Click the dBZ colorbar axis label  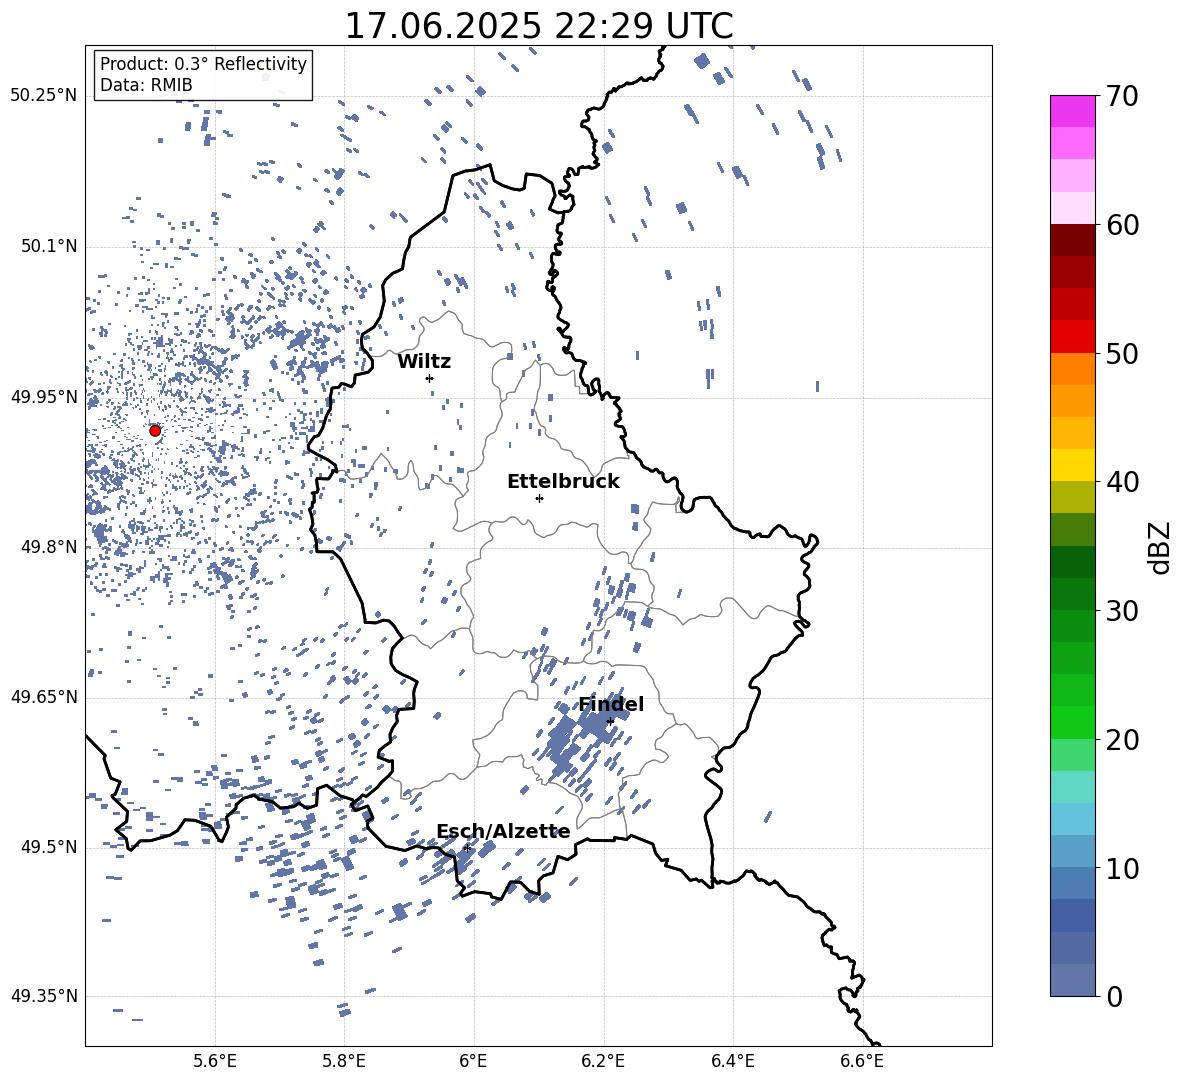pyautogui.click(x=1161, y=547)
